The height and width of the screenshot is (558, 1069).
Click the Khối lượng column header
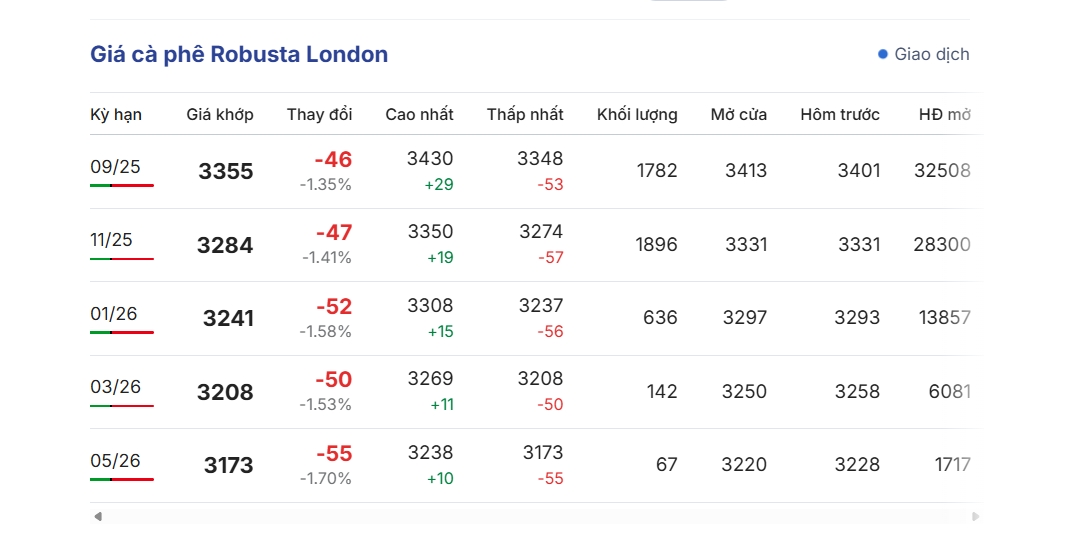pos(637,115)
